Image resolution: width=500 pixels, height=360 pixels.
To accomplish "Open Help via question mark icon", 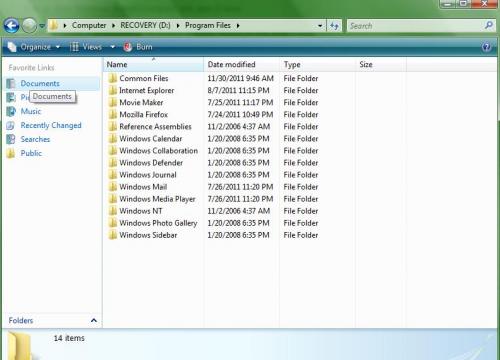I will click(x=486, y=47).
